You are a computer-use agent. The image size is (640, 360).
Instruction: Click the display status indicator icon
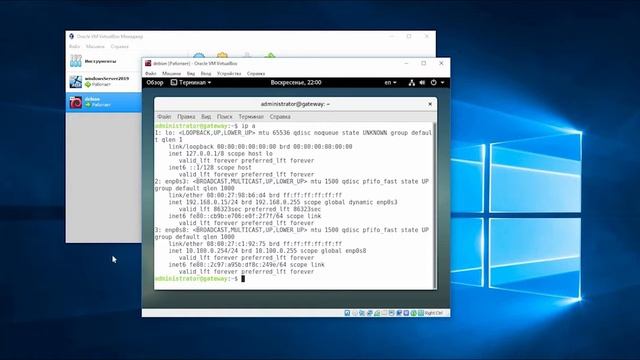point(391,313)
